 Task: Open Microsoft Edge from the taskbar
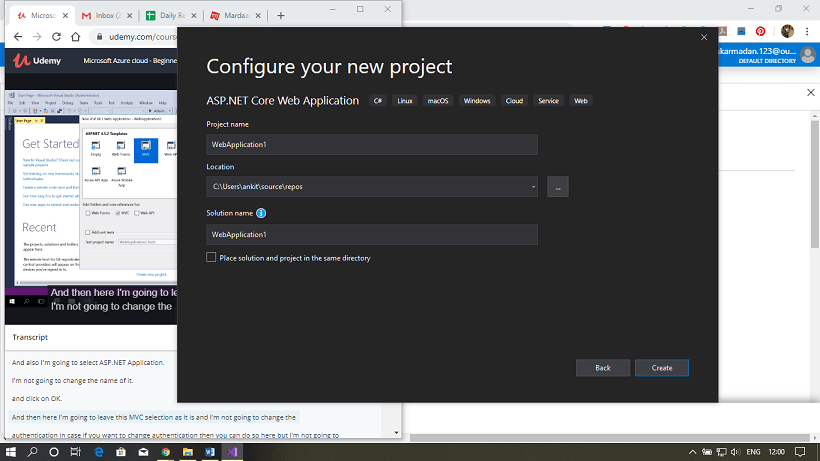99,452
